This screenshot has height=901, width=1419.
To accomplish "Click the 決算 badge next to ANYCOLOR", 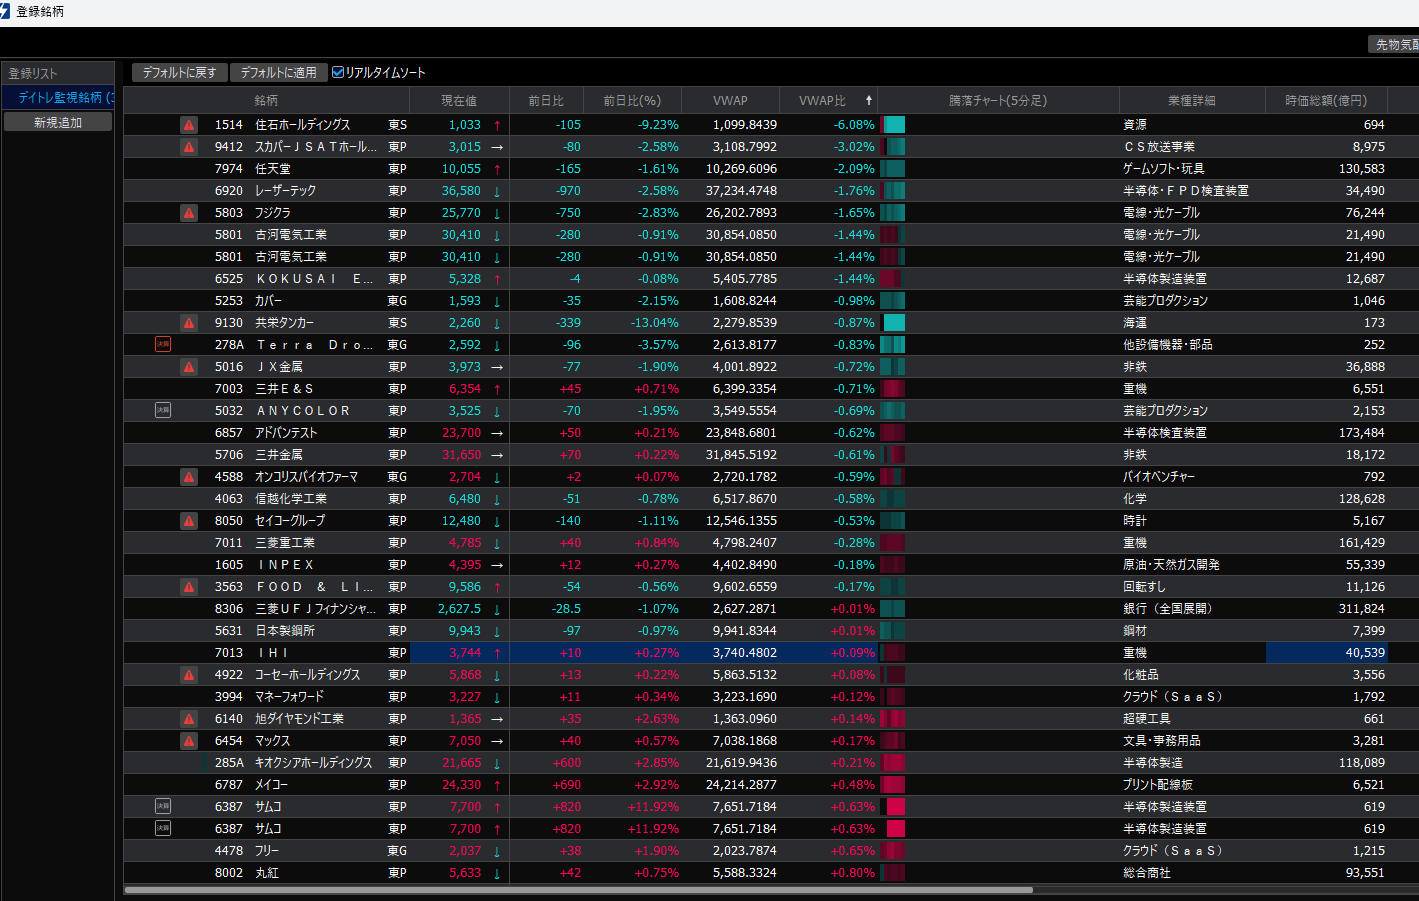I will tap(163, 410).
